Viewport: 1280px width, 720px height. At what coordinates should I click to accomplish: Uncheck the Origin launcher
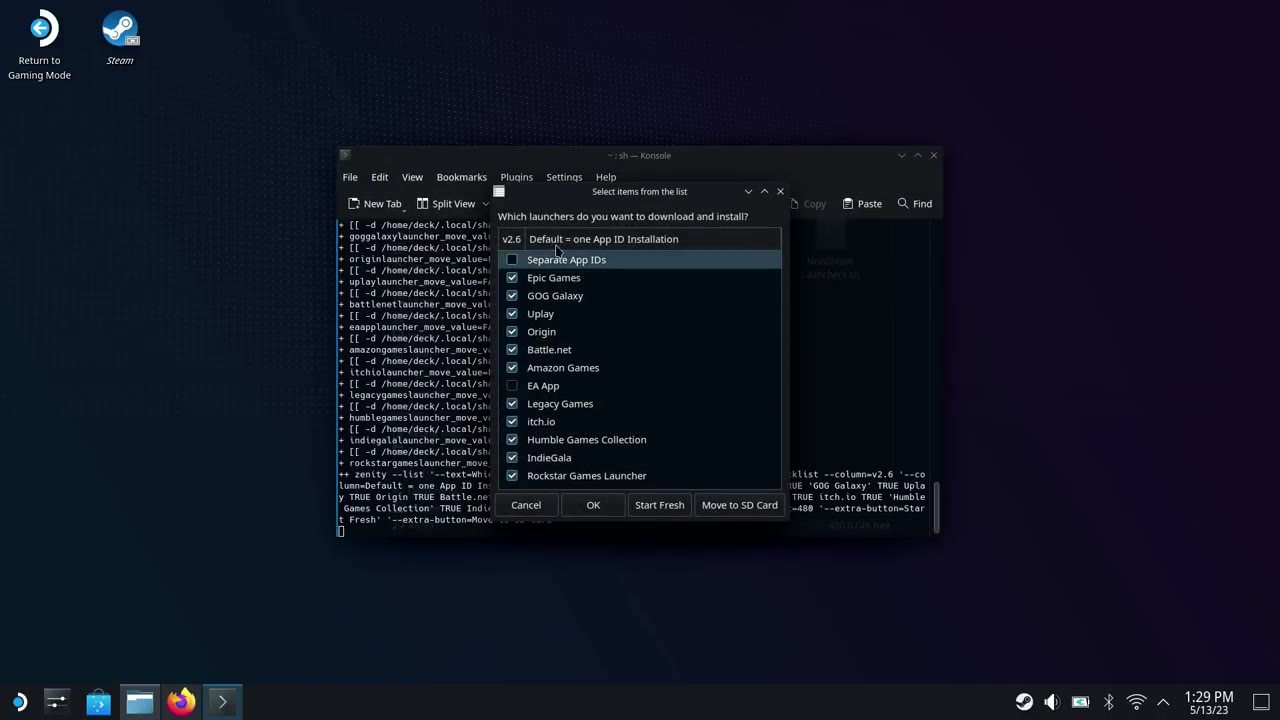point(512,332)
